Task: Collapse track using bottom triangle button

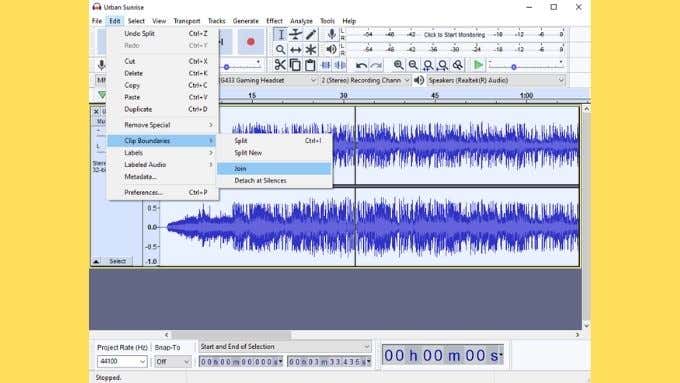Action: pyautogui.click(x=96, y=261)
